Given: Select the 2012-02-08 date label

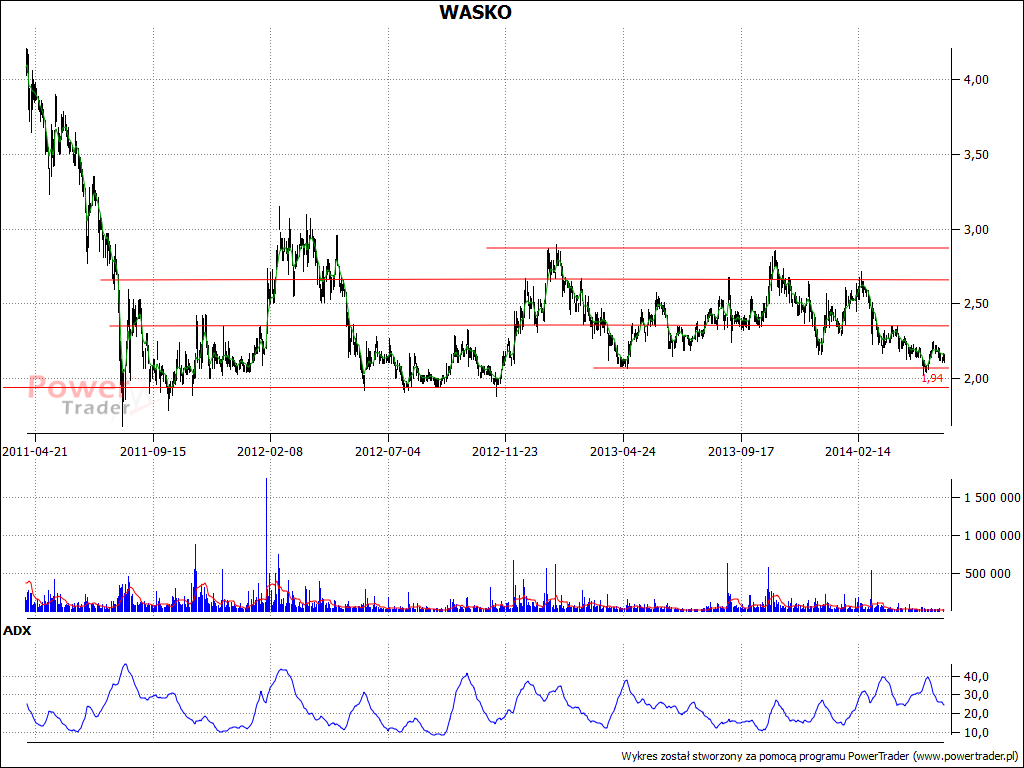Looking at the screenshot, I should point(270,451).
